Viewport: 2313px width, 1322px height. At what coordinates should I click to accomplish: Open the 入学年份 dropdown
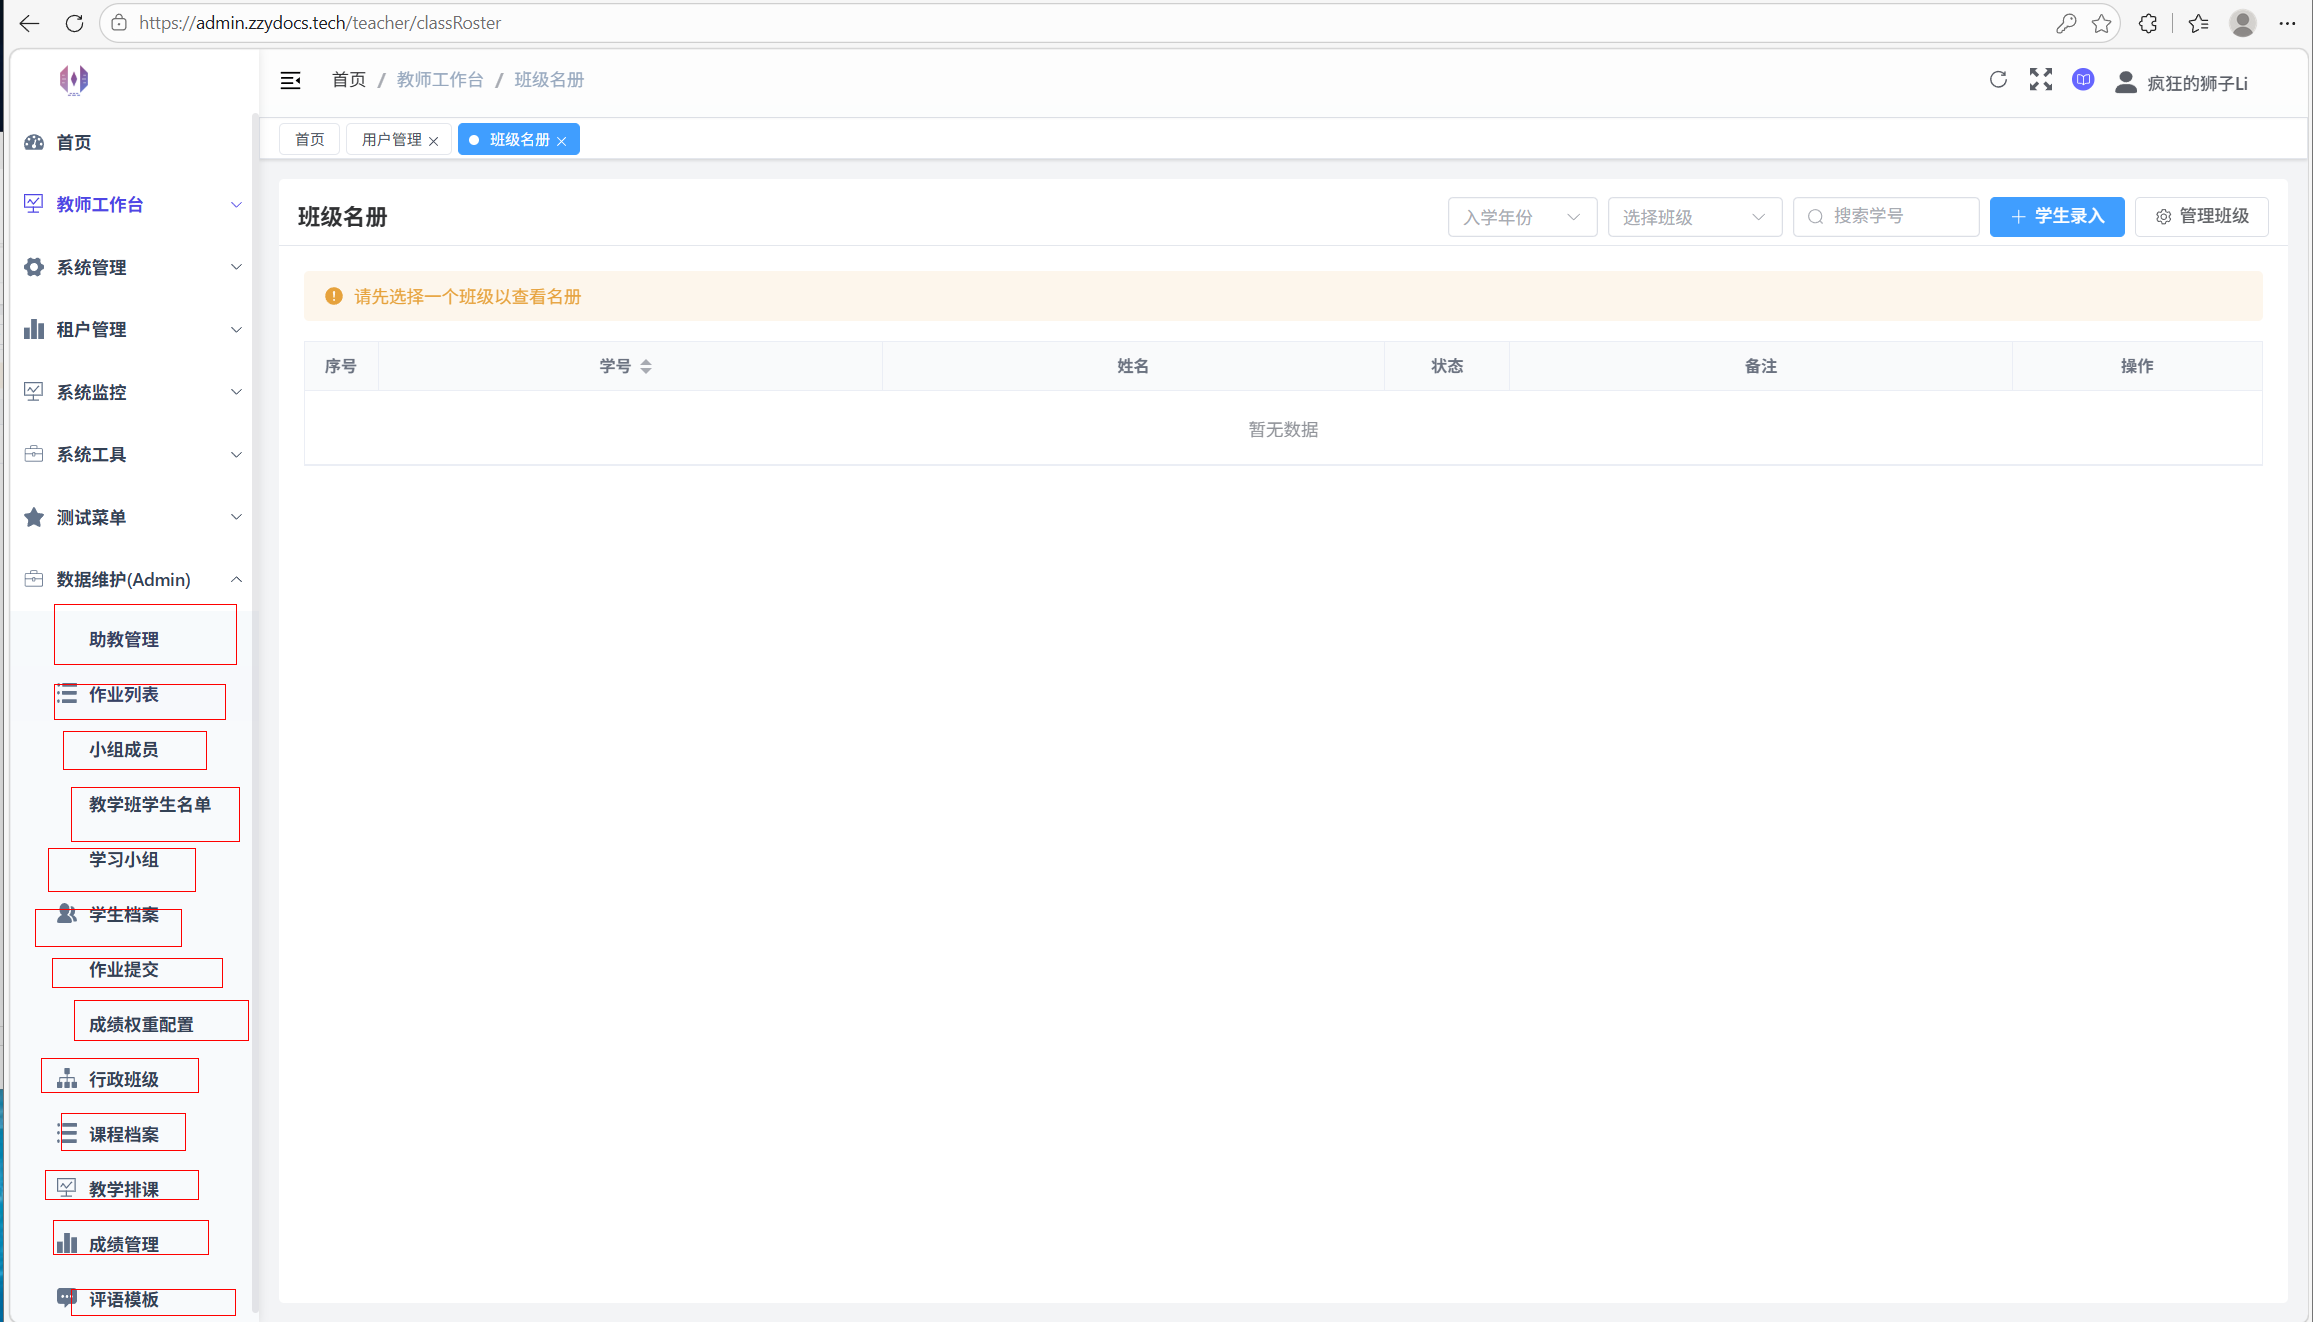coord(1521,217)
